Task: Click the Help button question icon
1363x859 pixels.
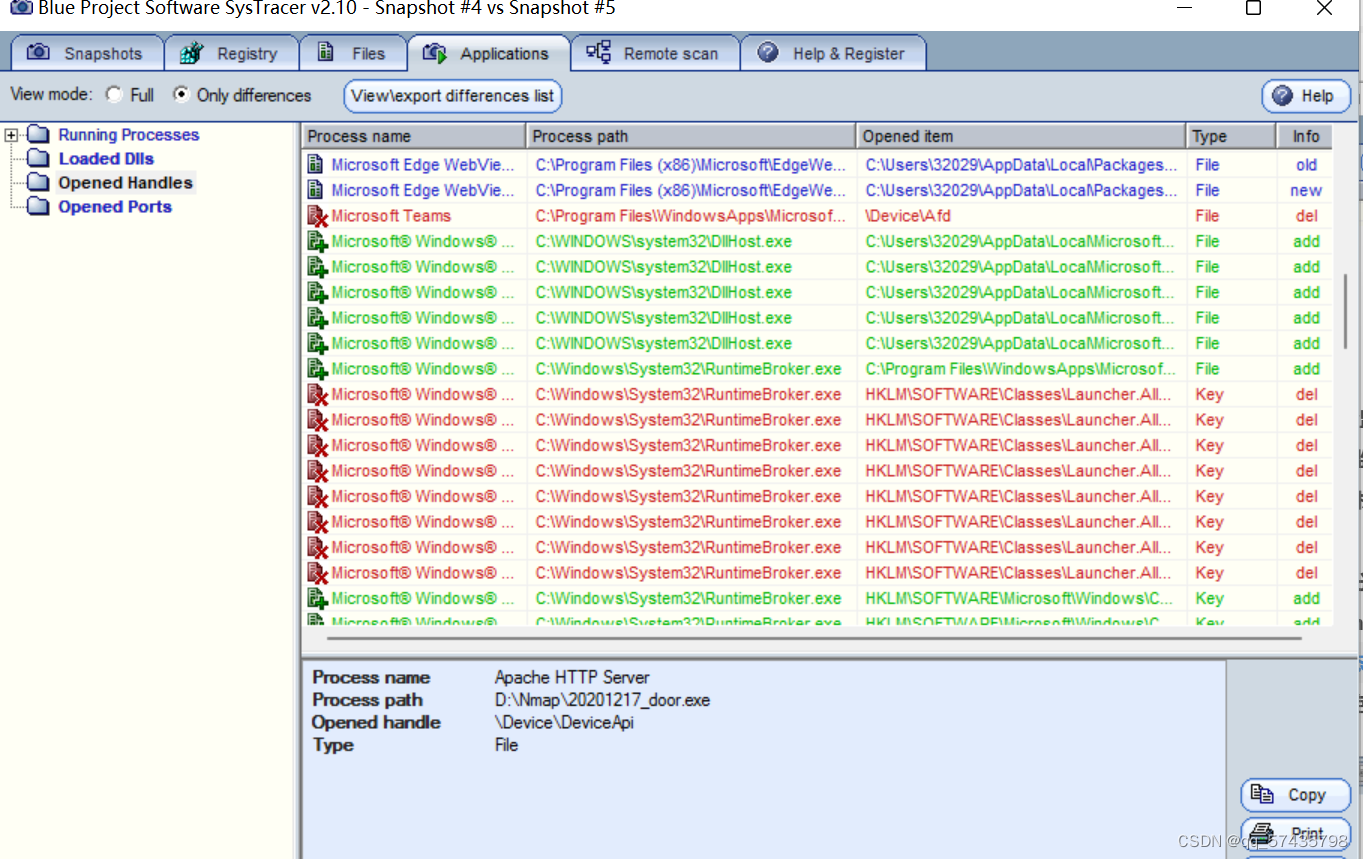Action: (x=1283, y=96)
